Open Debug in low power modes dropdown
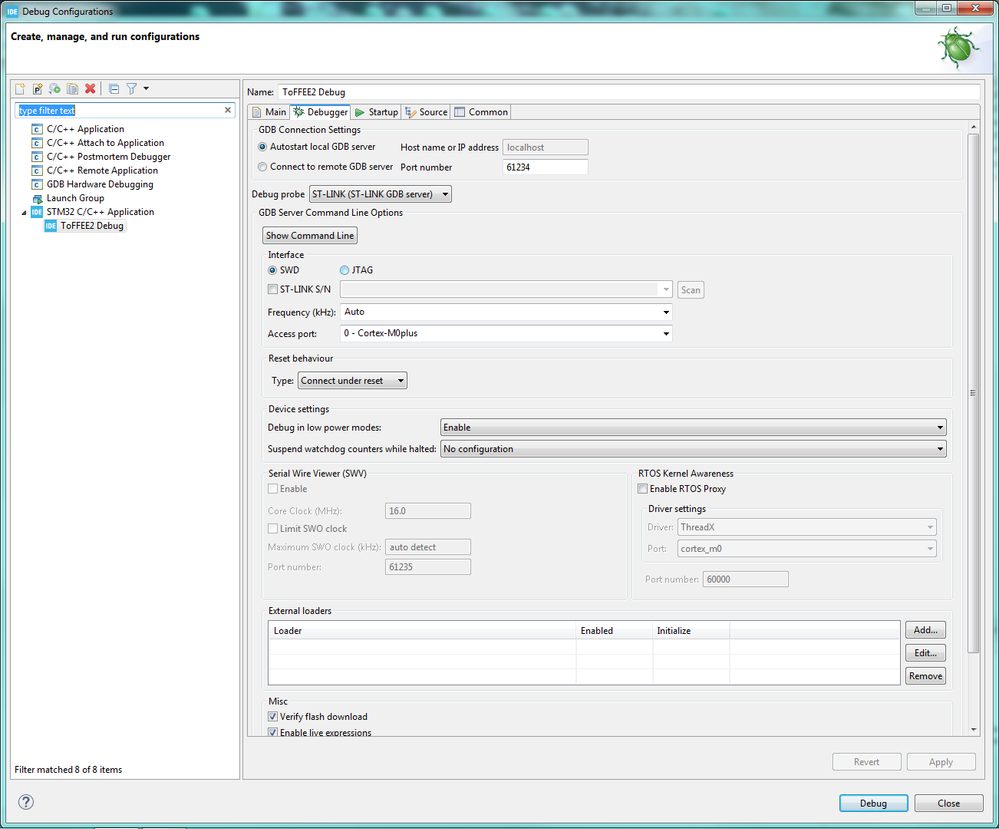Image resolution: width=999 pixels, height=829 pixels. [x=693, y=428]
